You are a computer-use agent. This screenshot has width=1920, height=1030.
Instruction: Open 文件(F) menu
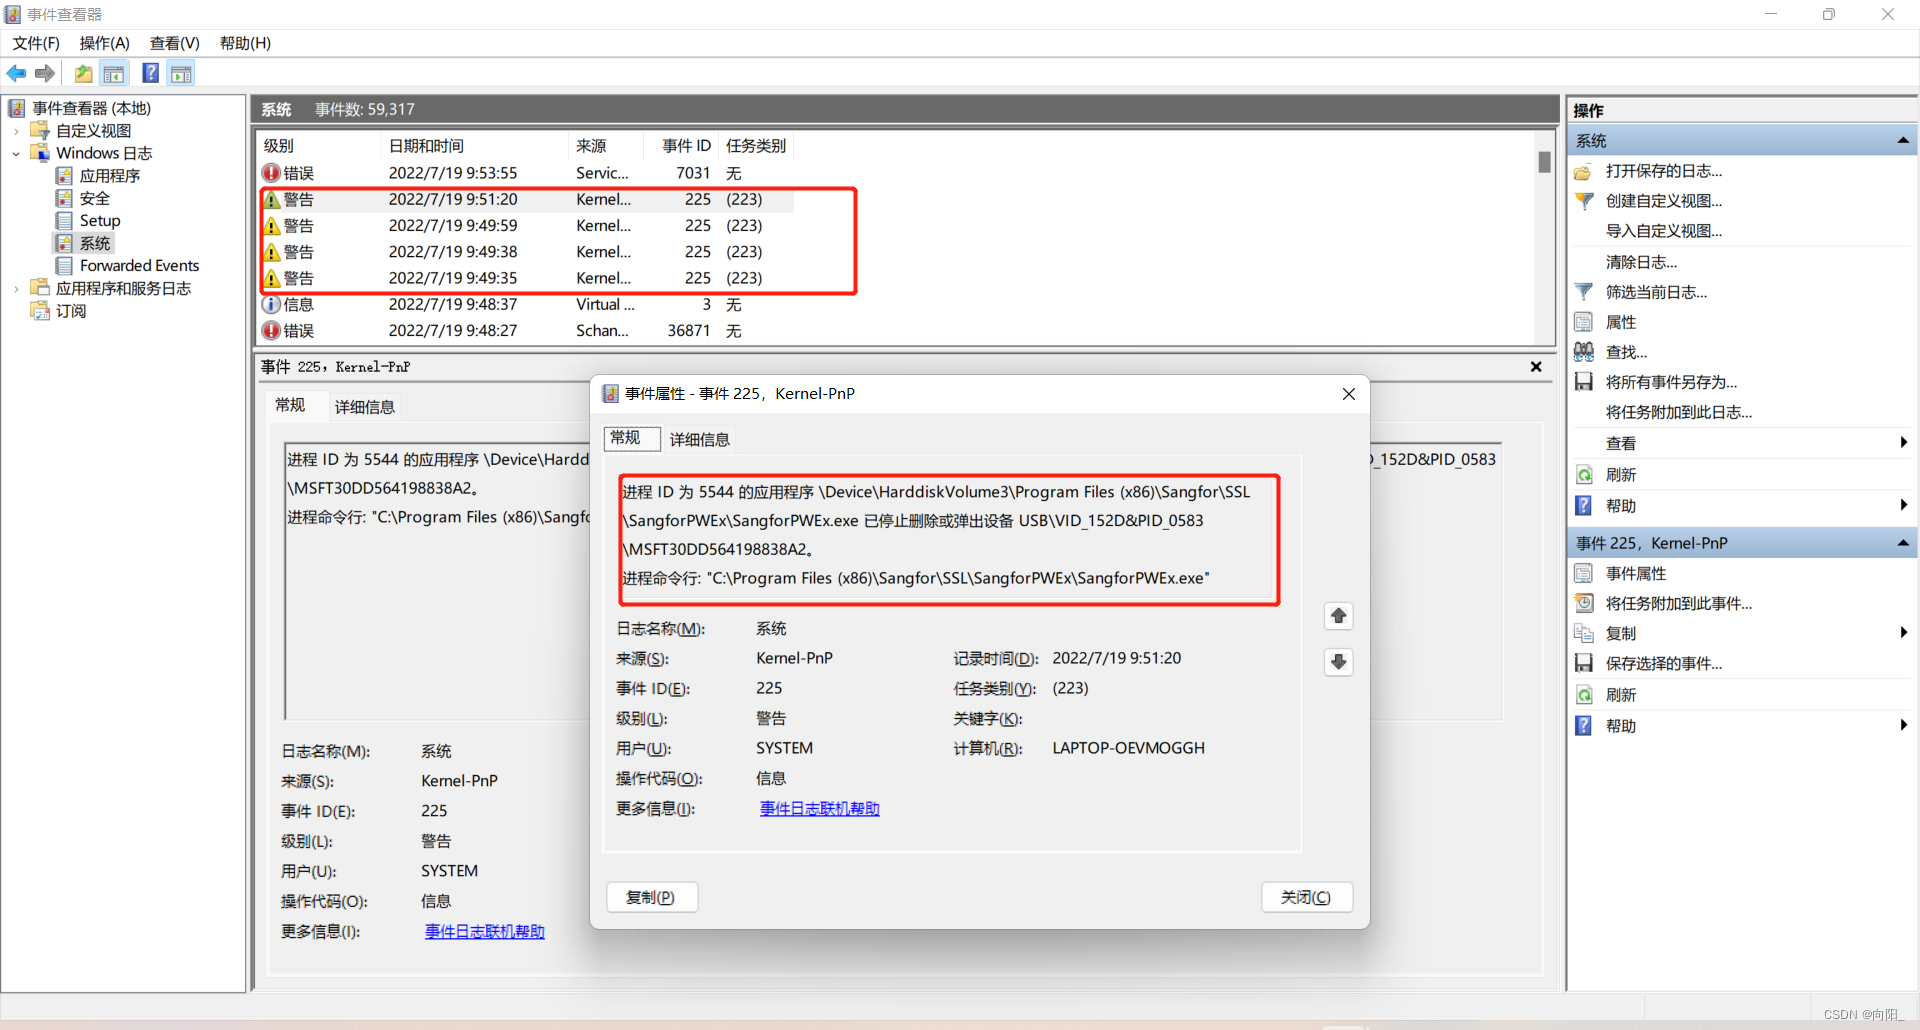pyautogui.click(x=36, y=43)
